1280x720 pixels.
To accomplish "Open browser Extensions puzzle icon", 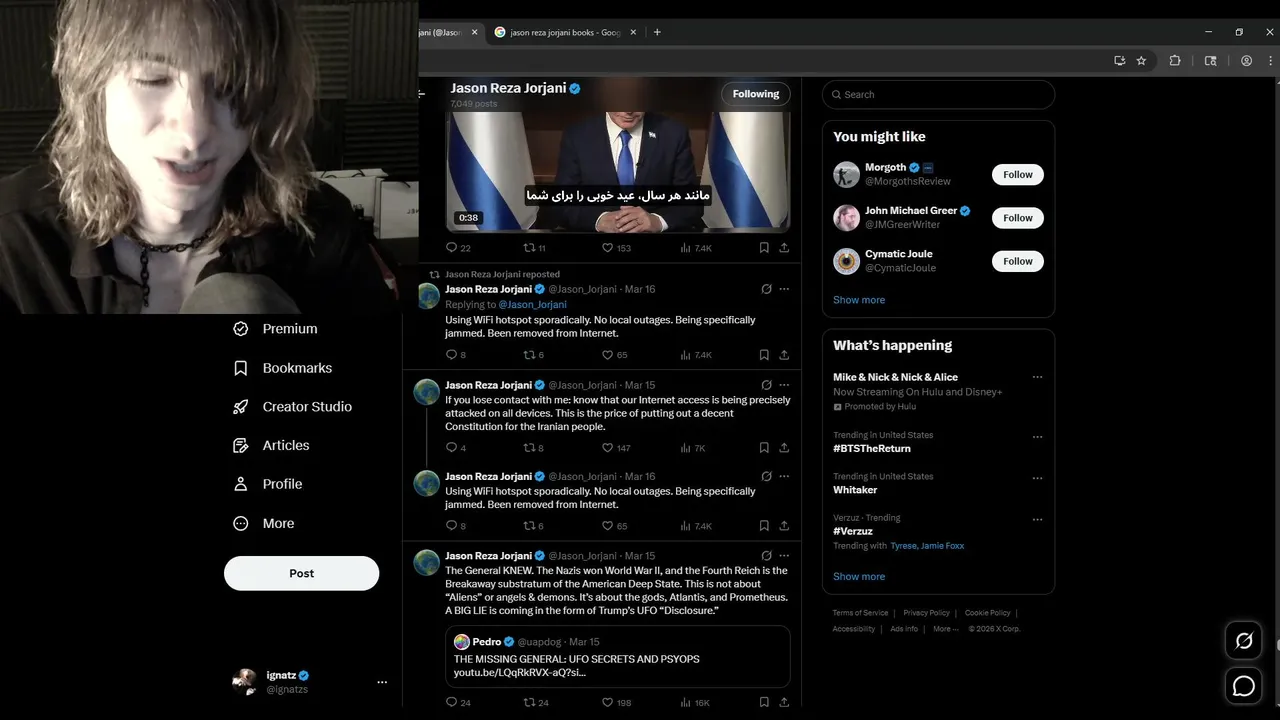I will (1175, 61).
